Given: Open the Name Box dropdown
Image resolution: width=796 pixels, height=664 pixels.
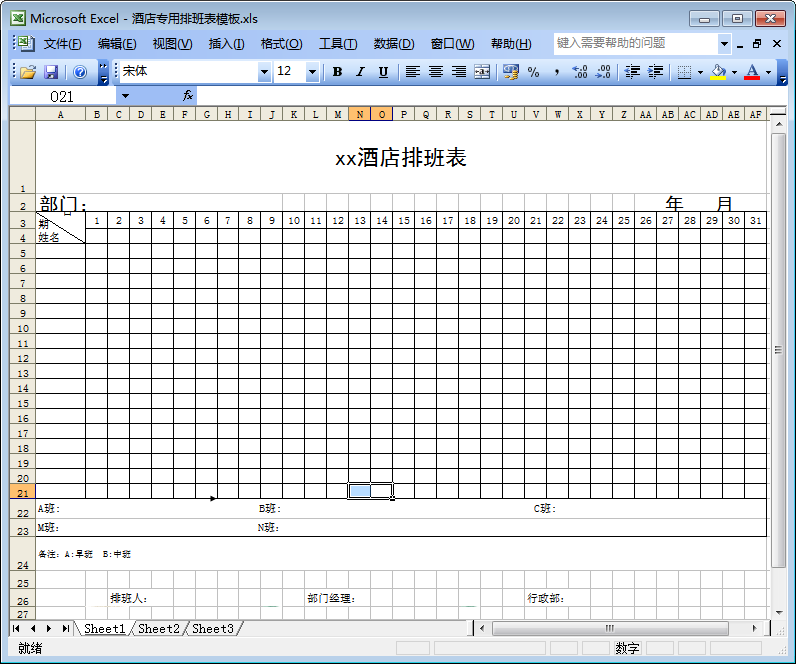Looking at the screenshot, I should 125,96.
